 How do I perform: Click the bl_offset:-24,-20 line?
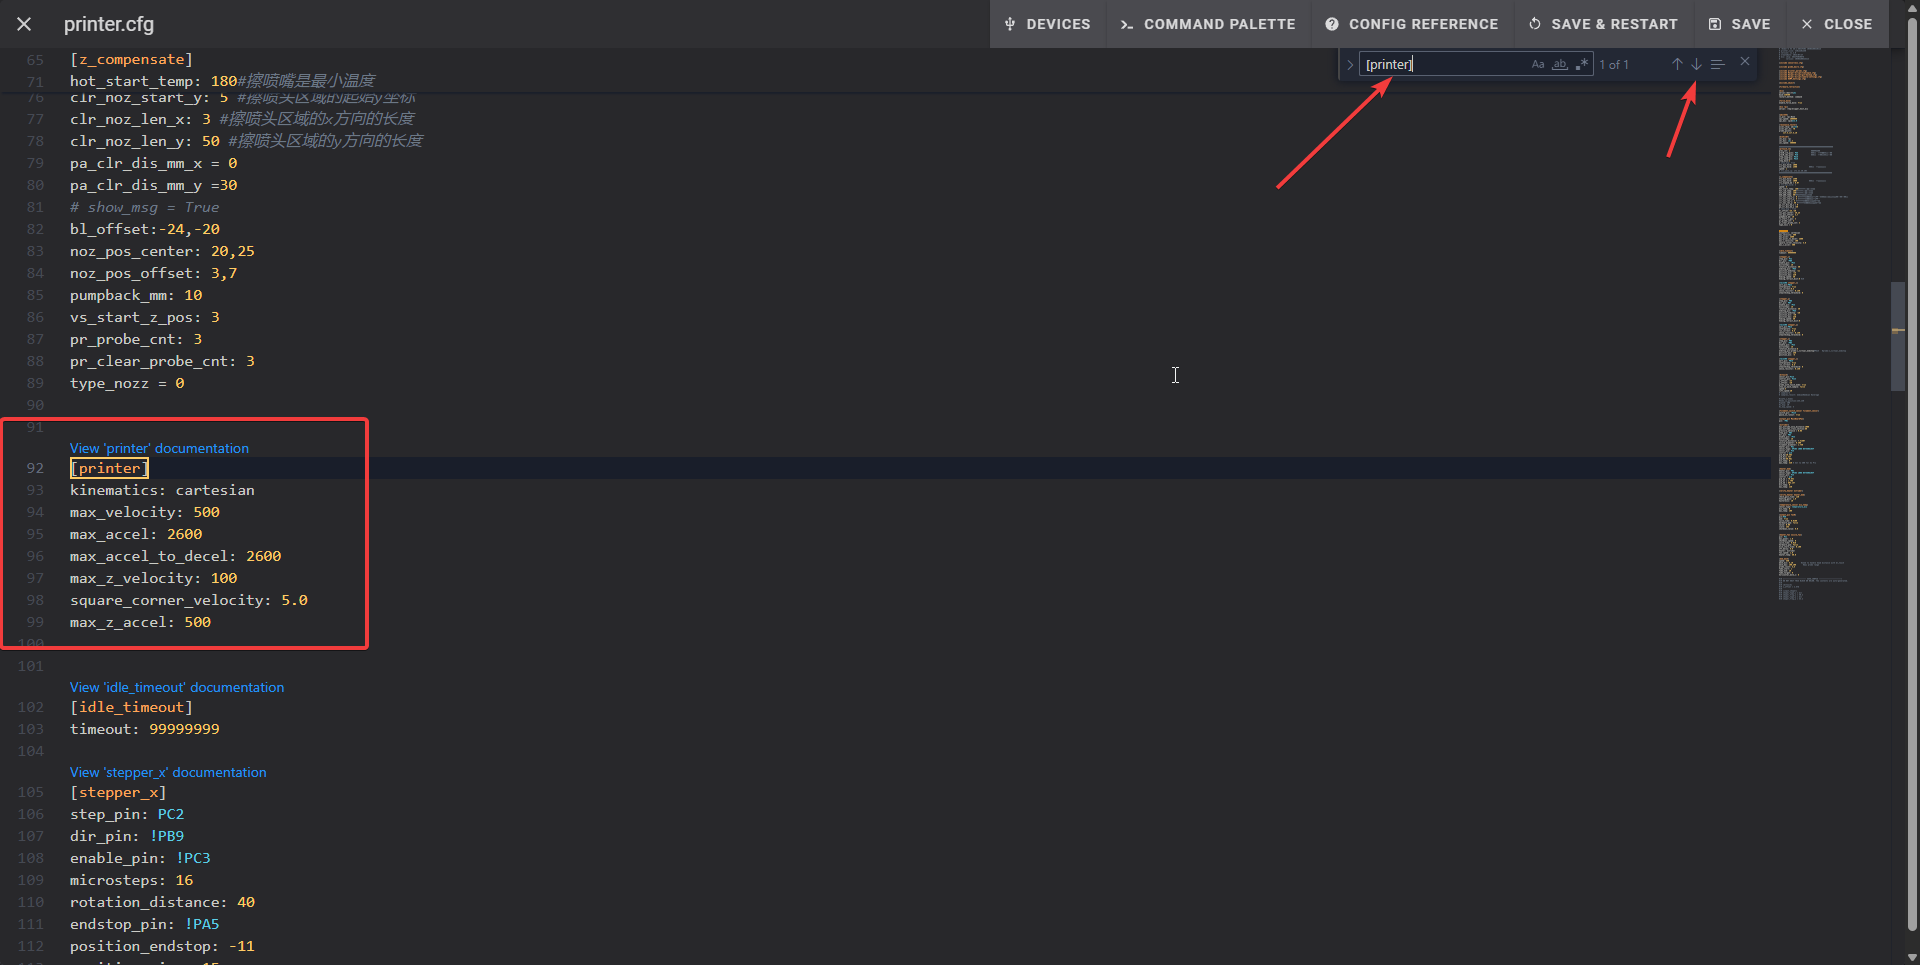(x=144, y=229)
